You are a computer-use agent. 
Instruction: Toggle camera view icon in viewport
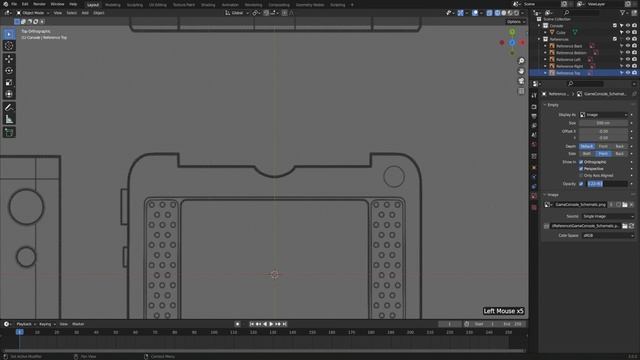click(x=521, y=81)
